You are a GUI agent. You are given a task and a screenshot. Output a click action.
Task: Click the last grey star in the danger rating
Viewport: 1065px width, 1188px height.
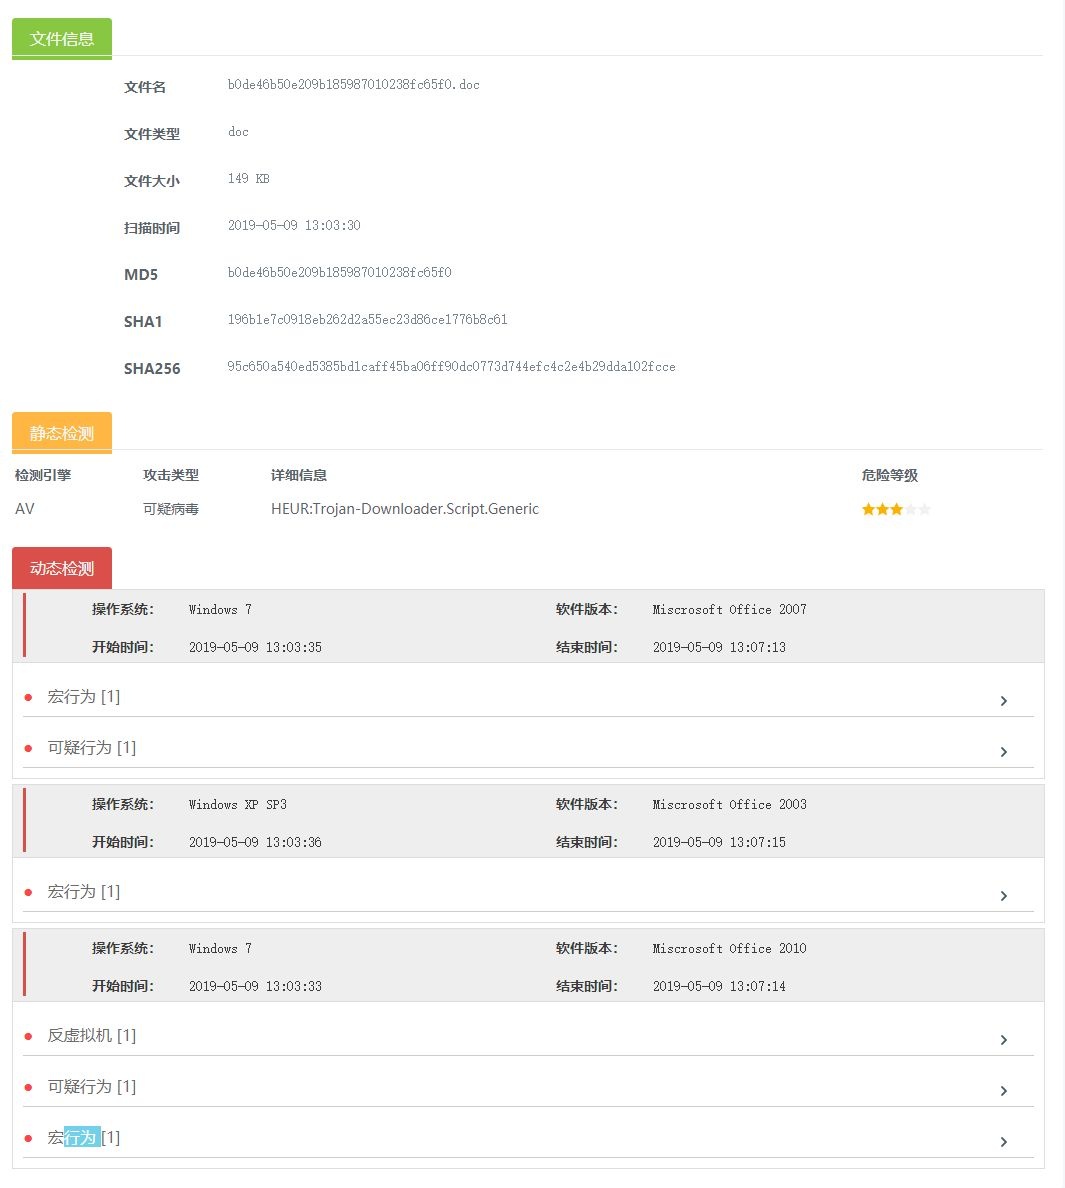click(925, 509)
